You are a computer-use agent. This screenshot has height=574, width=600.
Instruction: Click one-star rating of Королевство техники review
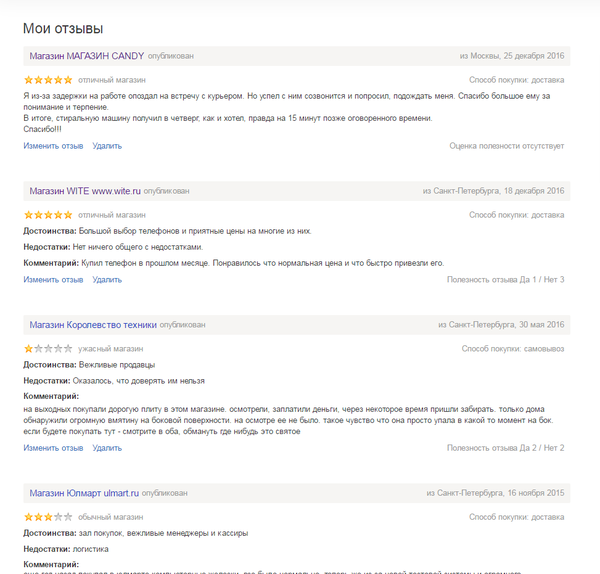pos(47,349)
